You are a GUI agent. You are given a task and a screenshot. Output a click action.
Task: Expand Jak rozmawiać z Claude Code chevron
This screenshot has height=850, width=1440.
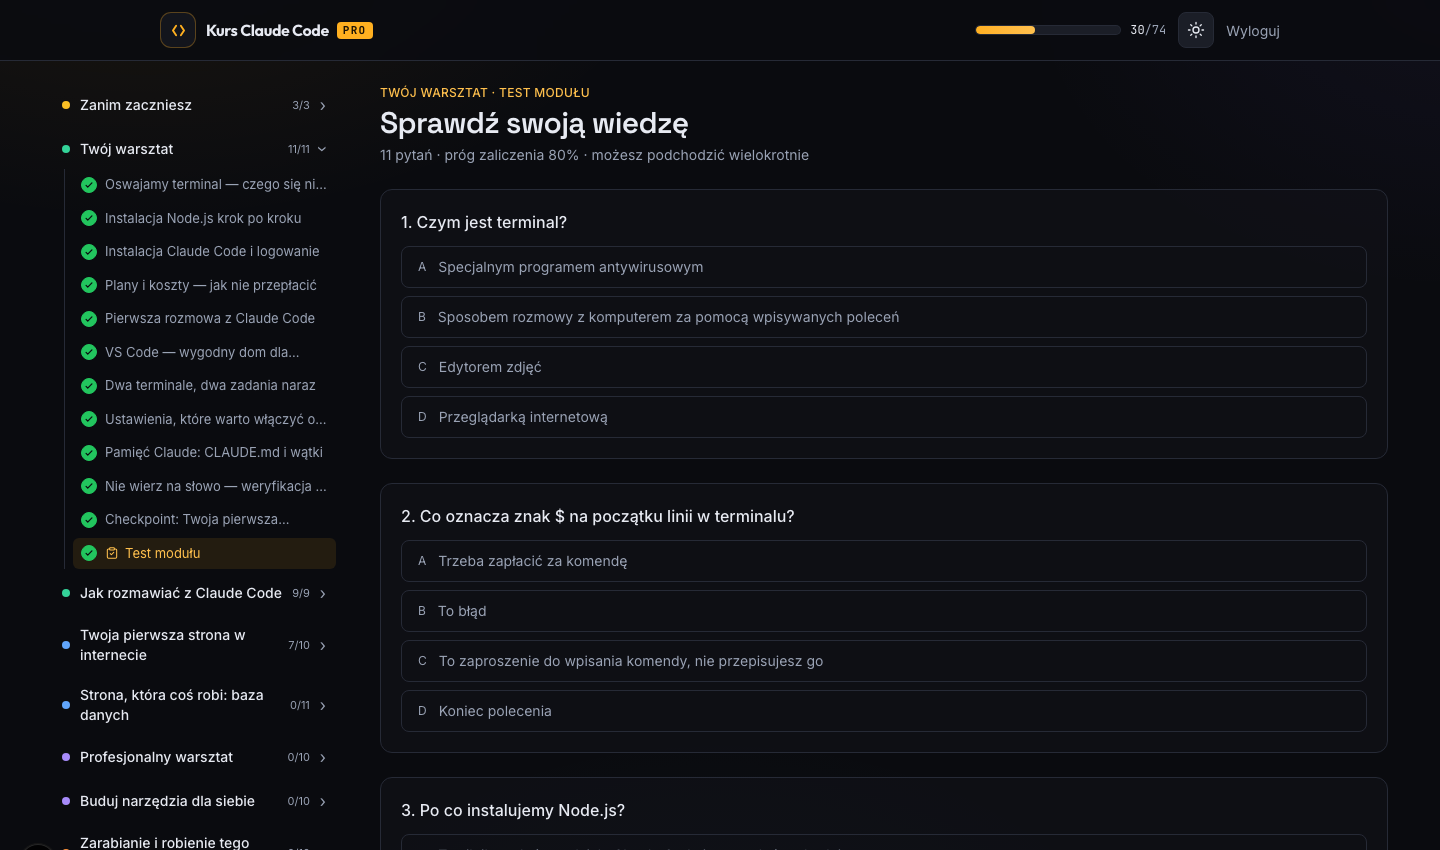[322, 594]
